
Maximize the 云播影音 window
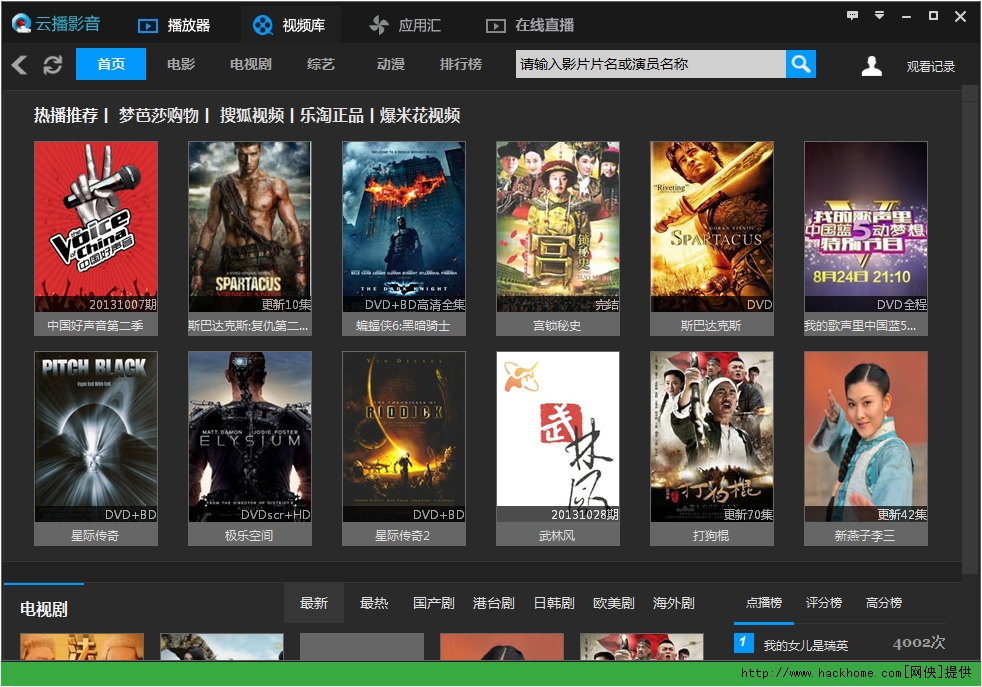click(x=933, y=16)
